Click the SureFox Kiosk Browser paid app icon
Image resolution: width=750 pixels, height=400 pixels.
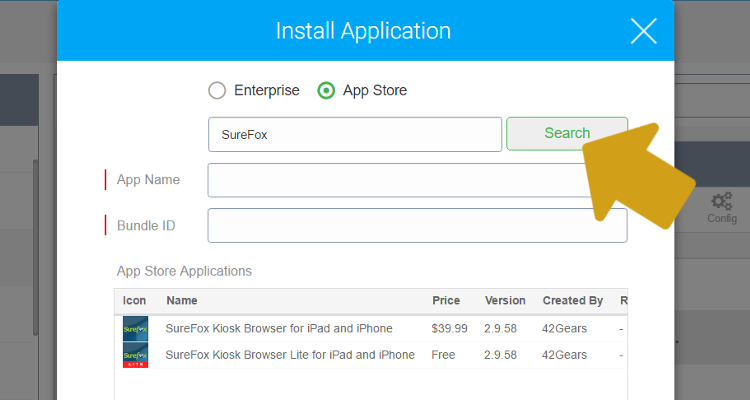tap(135, 328)
